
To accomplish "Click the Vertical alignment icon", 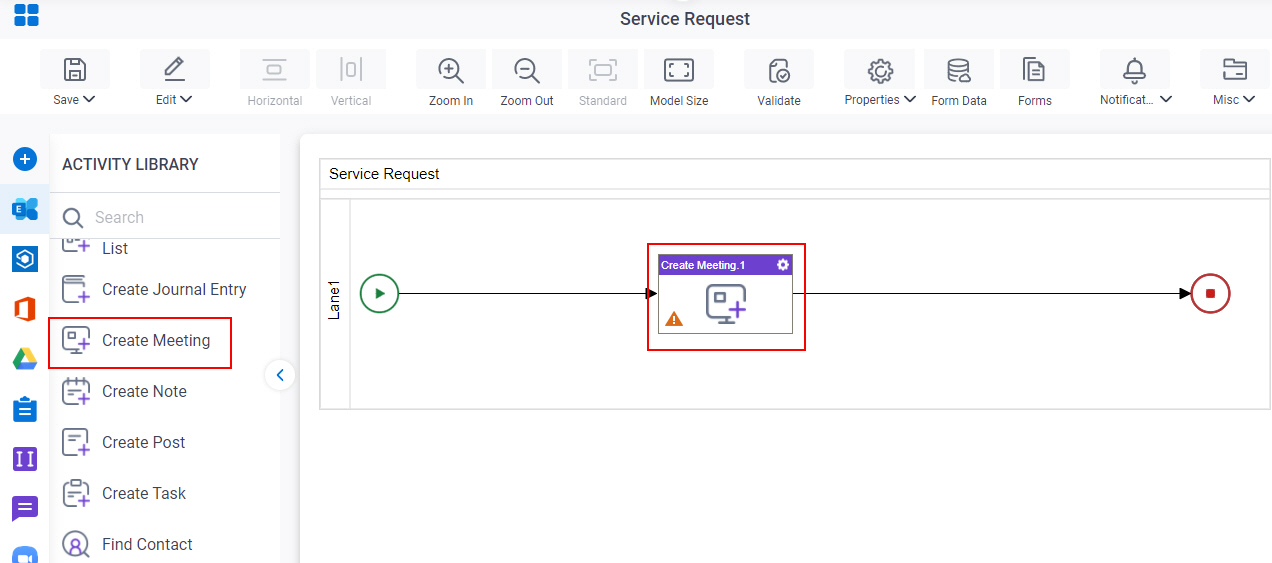I will point(350,69).
